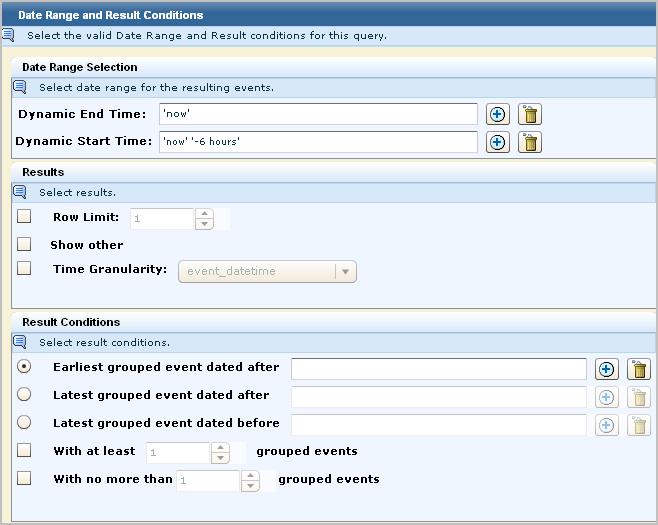Click the Dynamic End Time field
The height and width of the screenshot is (525, 658).
click(x=319, y=114)
